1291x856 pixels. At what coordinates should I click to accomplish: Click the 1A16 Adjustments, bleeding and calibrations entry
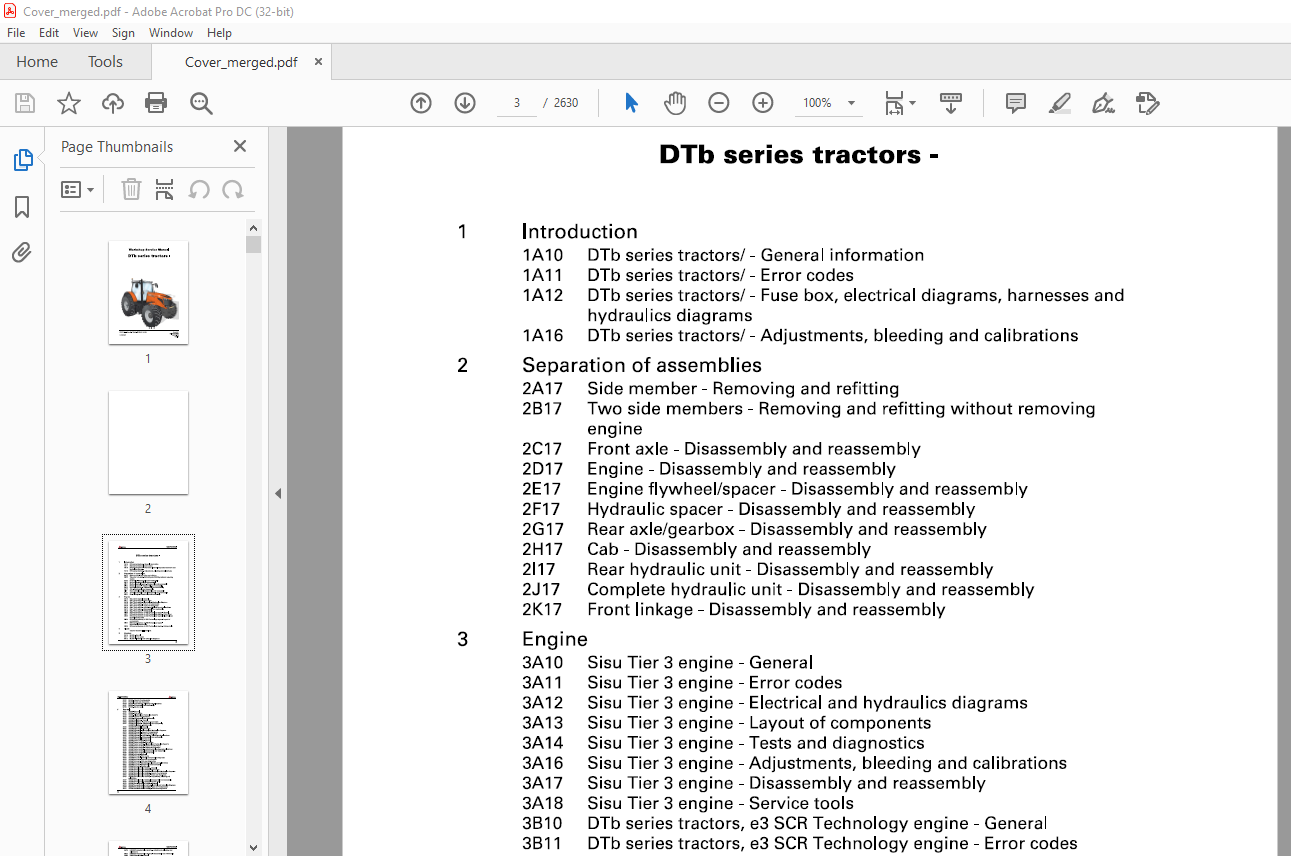click(x=800, y=335)
